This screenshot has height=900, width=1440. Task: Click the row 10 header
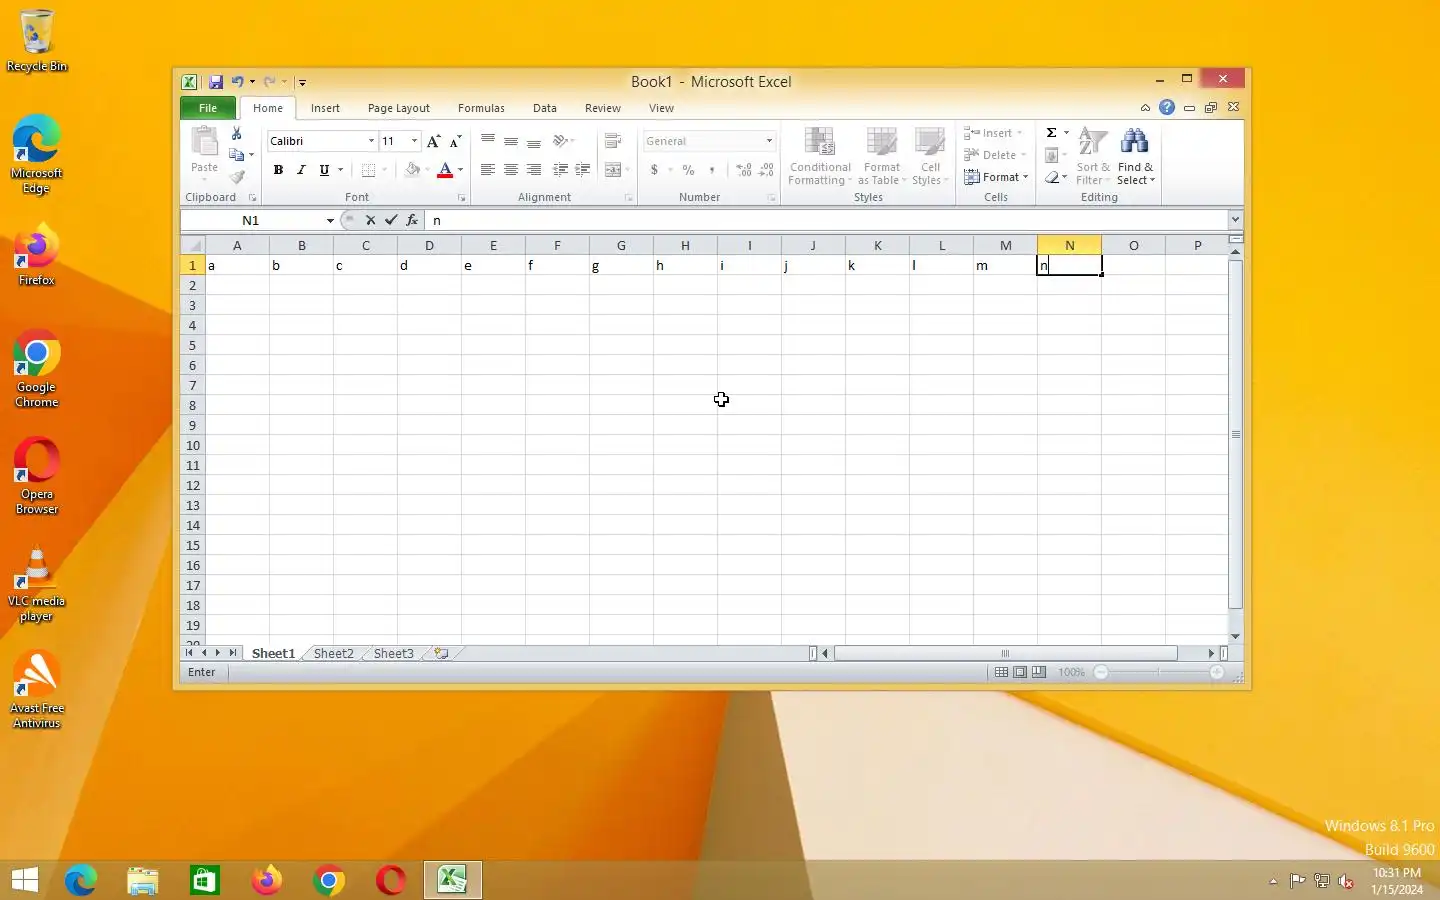193,445
